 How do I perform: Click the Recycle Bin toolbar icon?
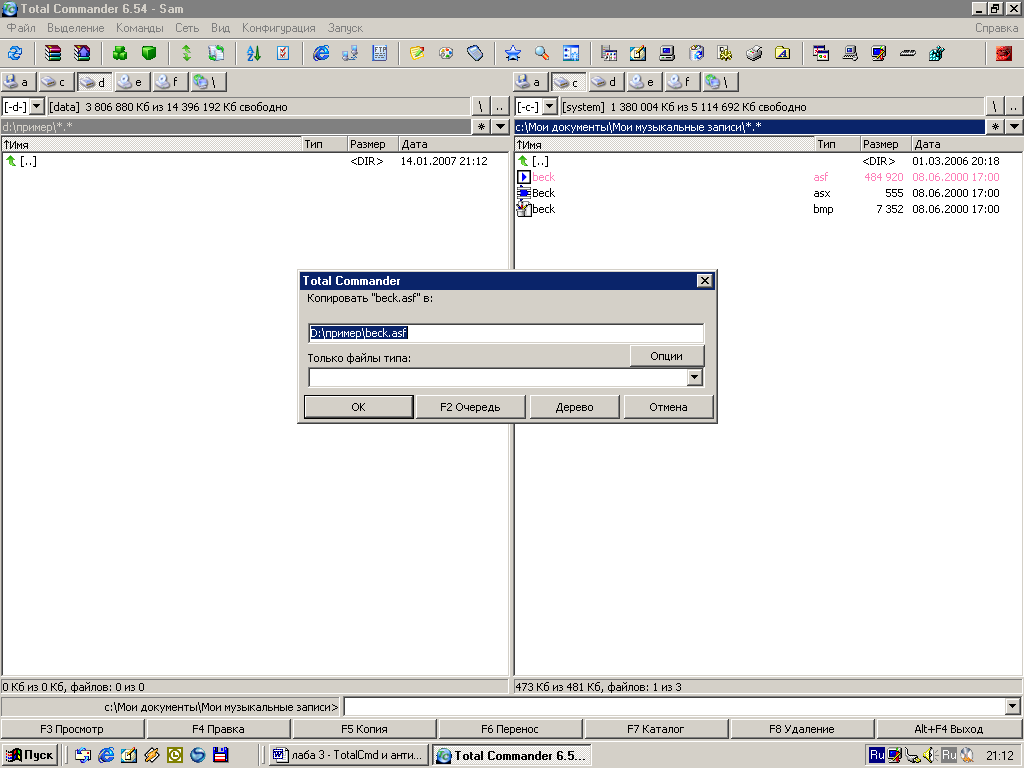tap(696, 54)
